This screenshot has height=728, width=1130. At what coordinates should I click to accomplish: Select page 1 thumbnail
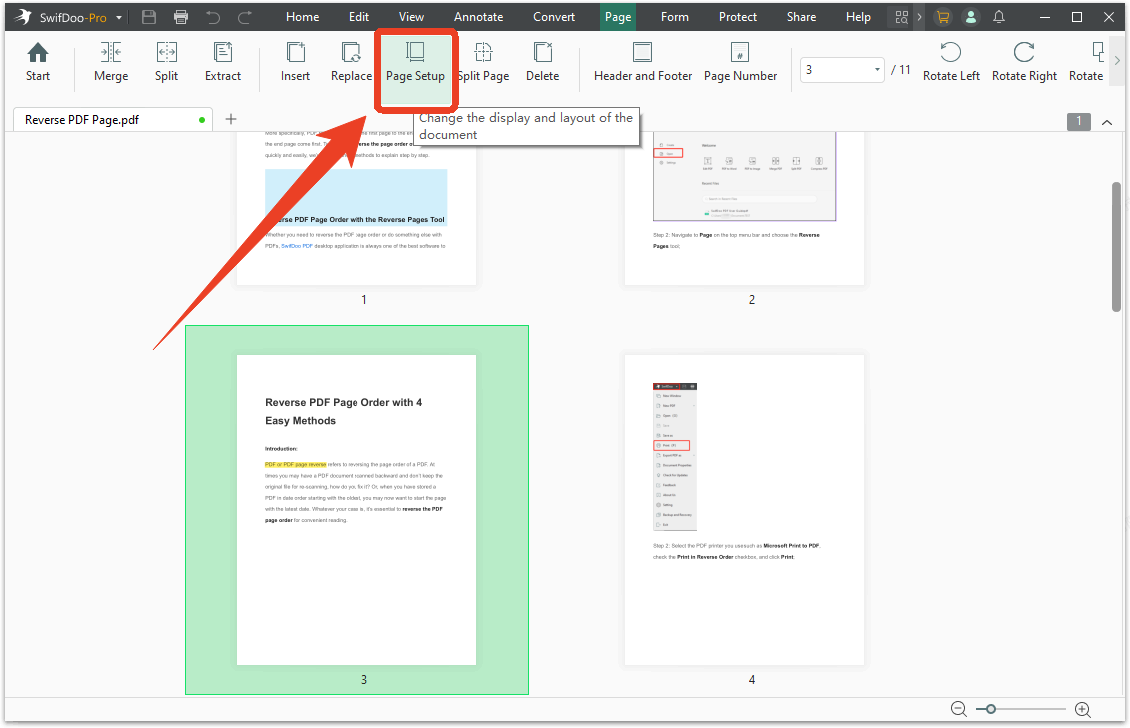(357, 208)
